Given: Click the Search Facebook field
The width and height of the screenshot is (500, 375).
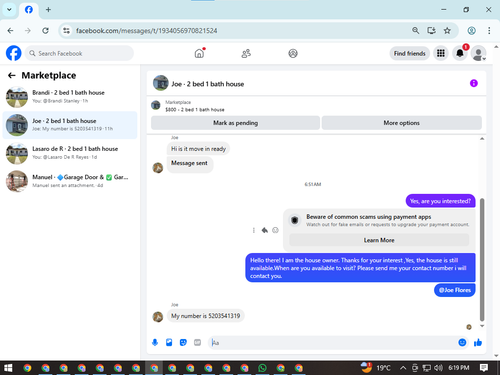Looking at the screenshot, I should [x=79, y=53].
